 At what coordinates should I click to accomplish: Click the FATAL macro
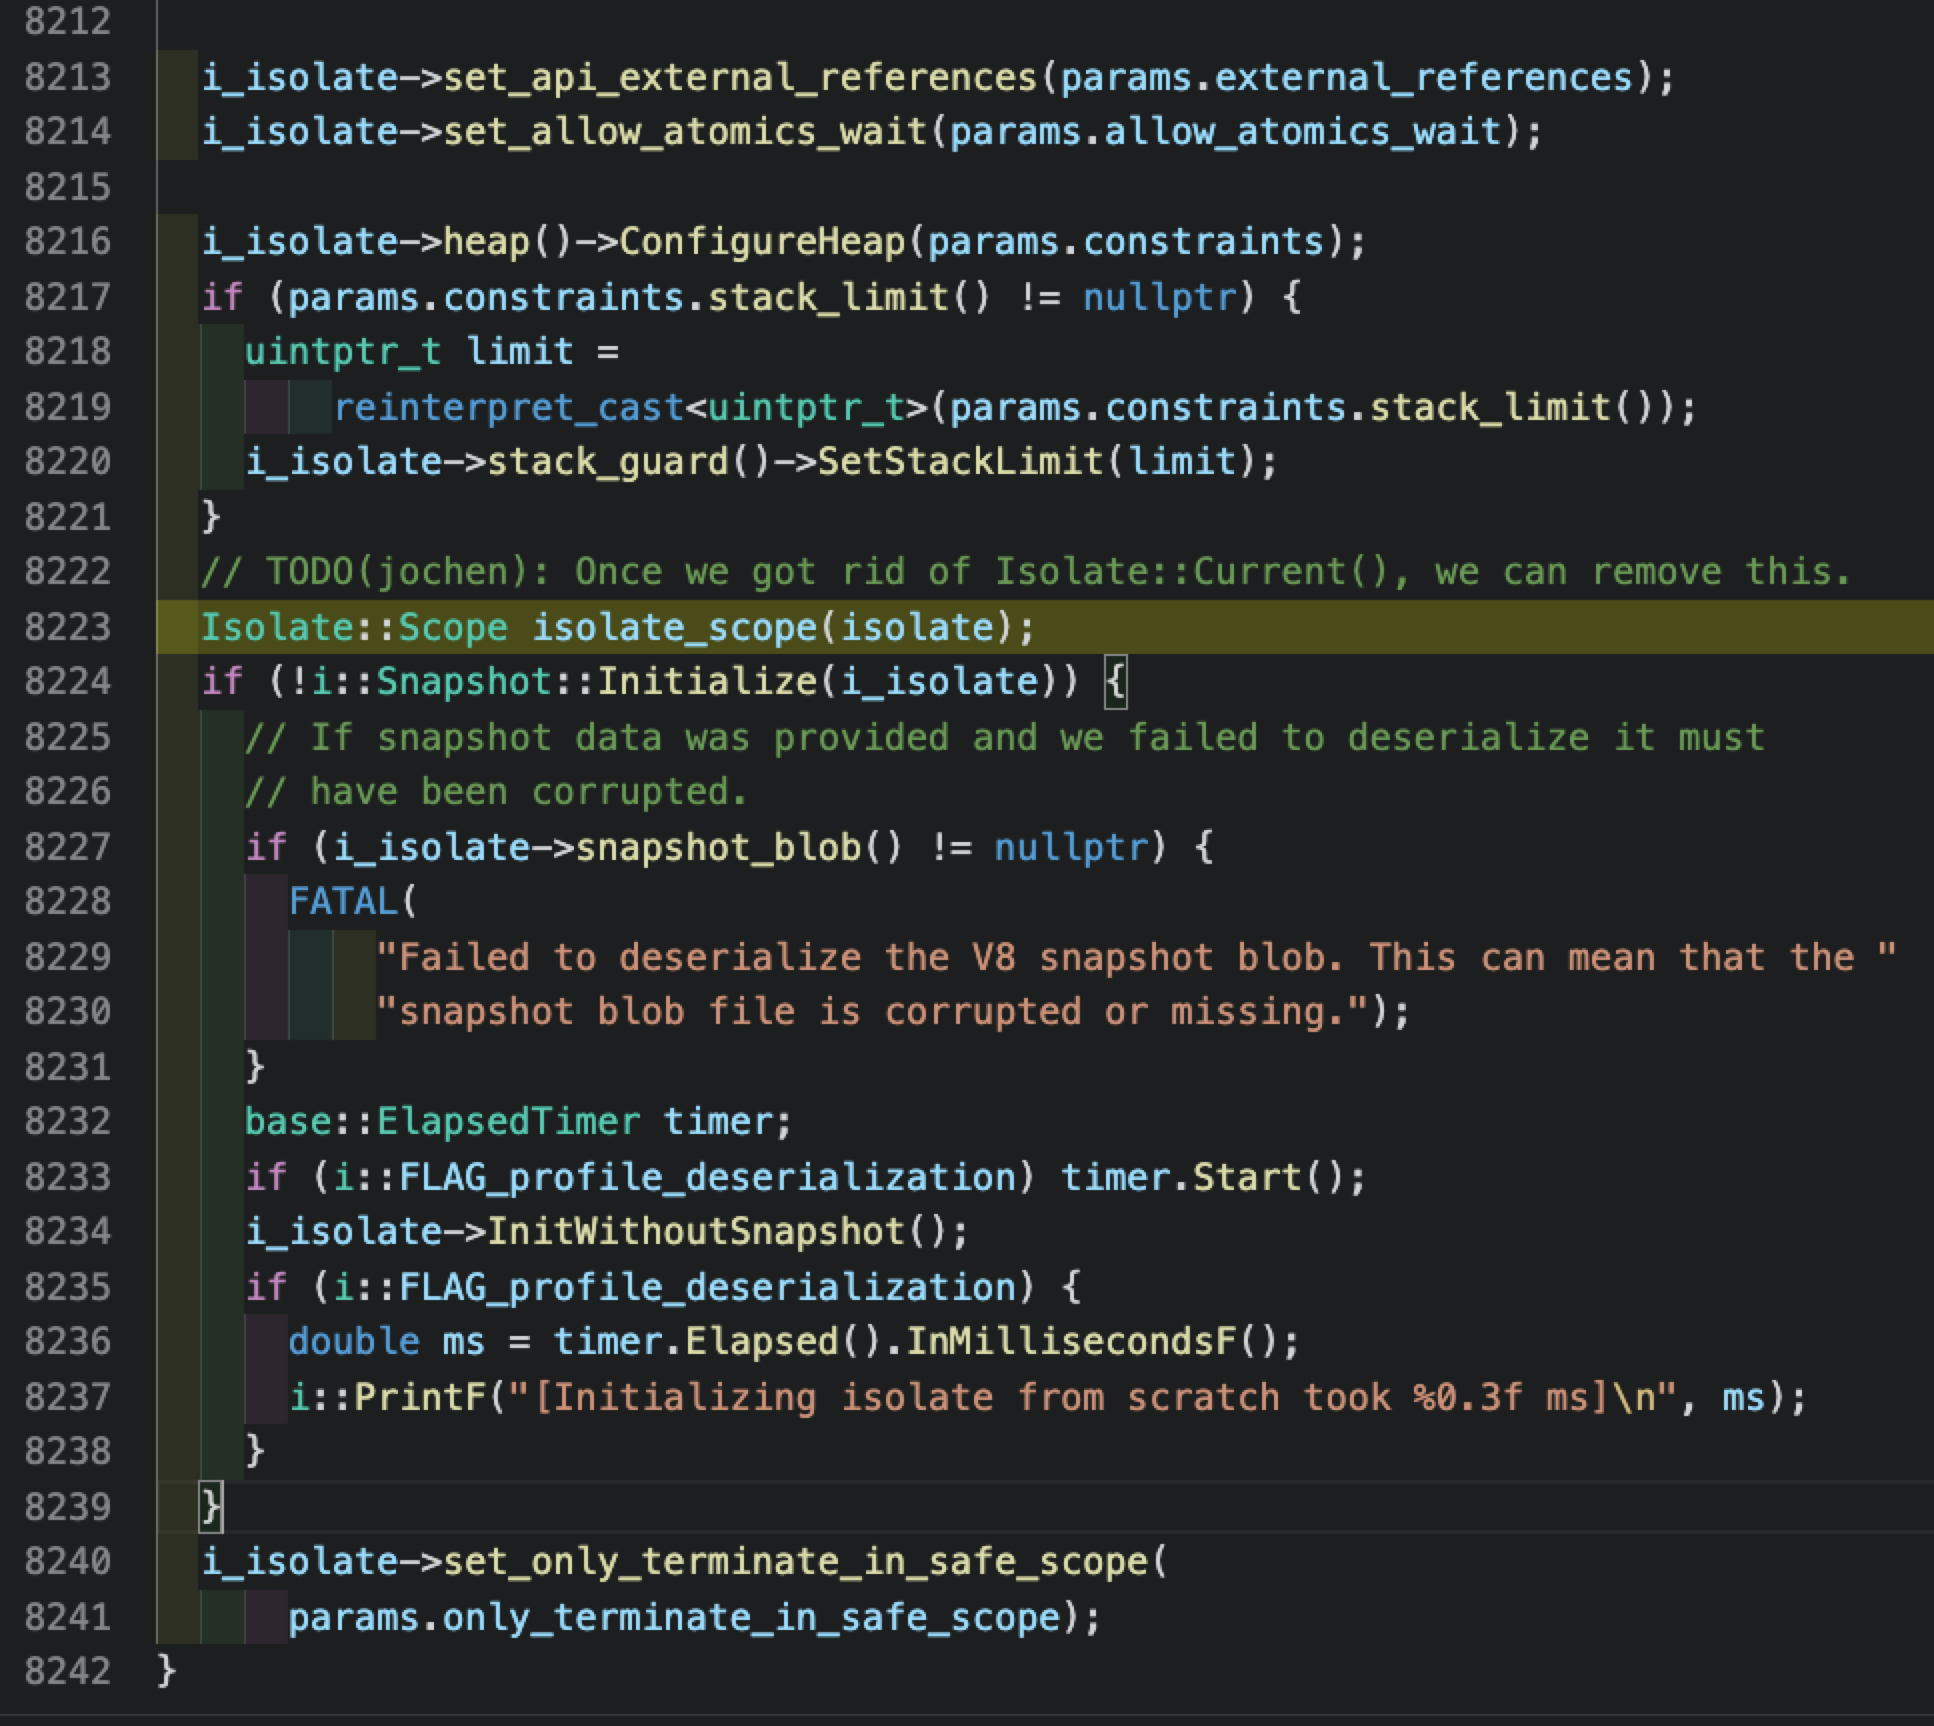343,901
